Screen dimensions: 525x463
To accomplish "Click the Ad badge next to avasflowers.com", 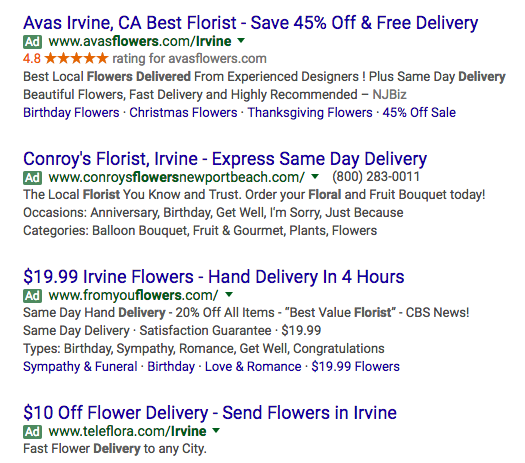I will (32, 42).
